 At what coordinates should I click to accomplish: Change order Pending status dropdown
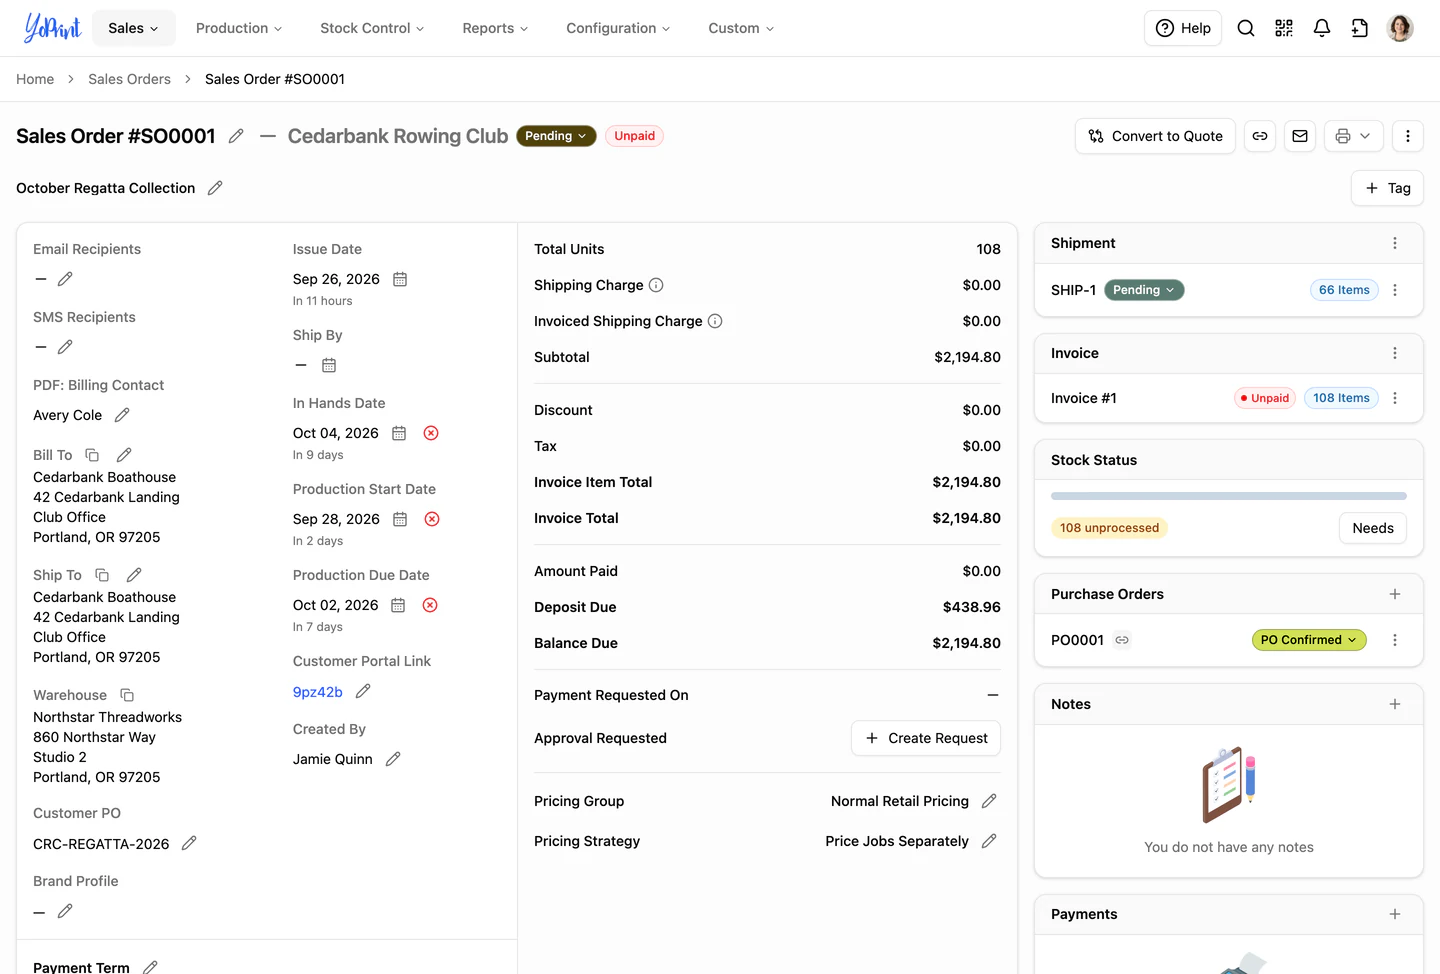(x=556, y=136)
